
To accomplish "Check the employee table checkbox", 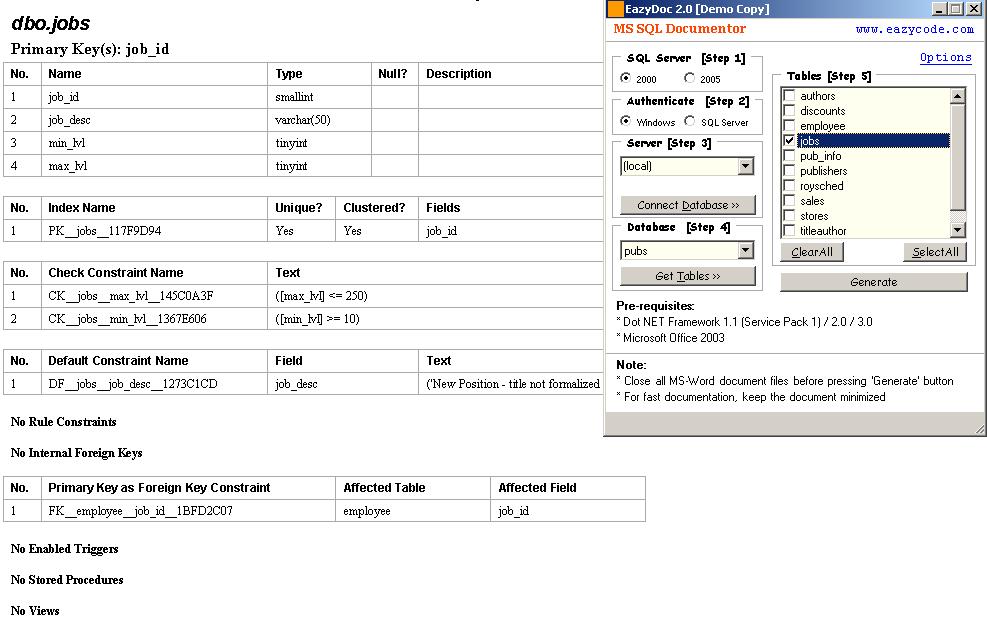I will pos(789,126).
